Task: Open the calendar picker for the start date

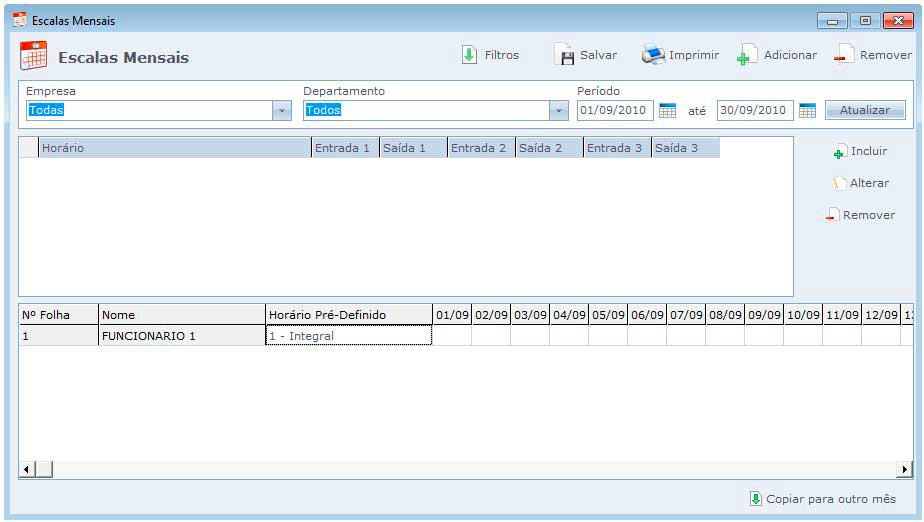Action: (668, 111)
